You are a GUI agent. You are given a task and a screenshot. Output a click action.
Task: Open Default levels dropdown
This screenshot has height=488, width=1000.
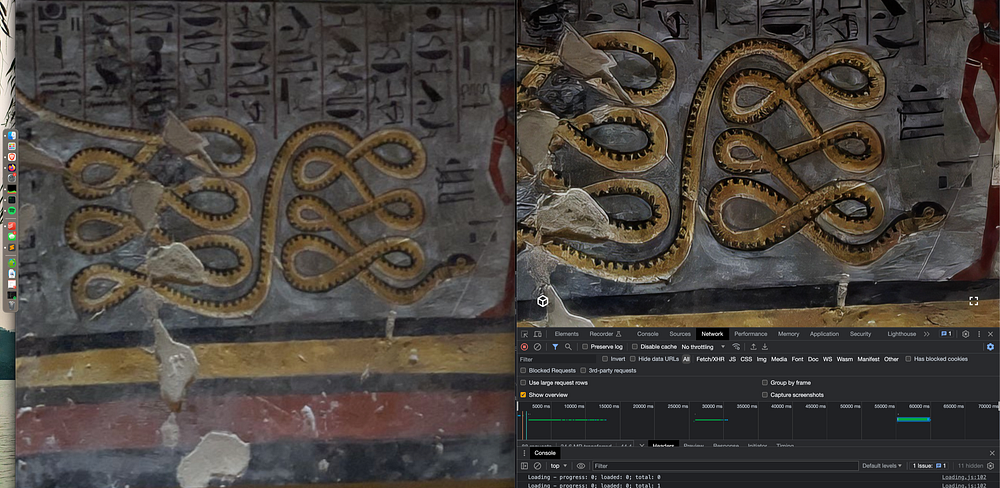click(x=883, y=466)
